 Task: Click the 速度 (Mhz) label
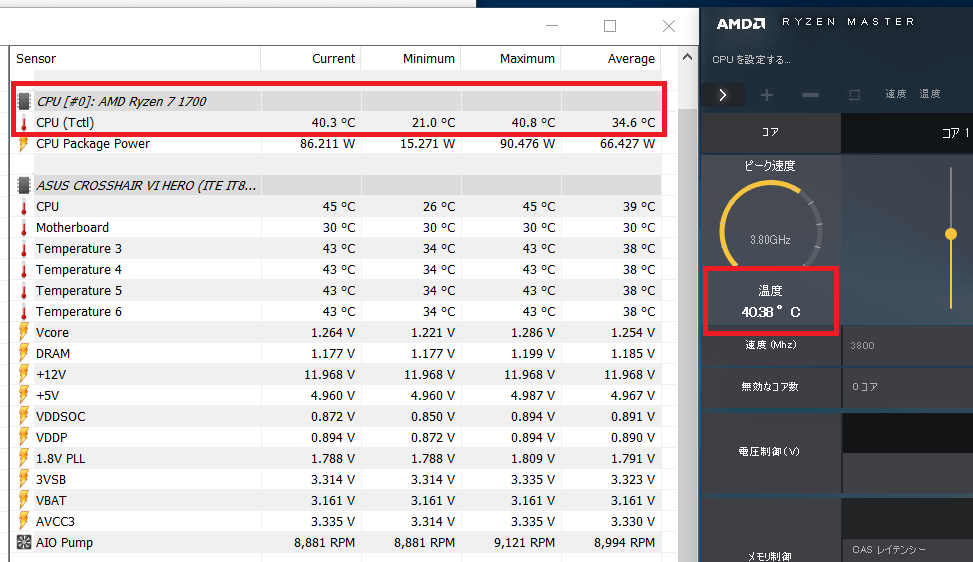(771, 345)
